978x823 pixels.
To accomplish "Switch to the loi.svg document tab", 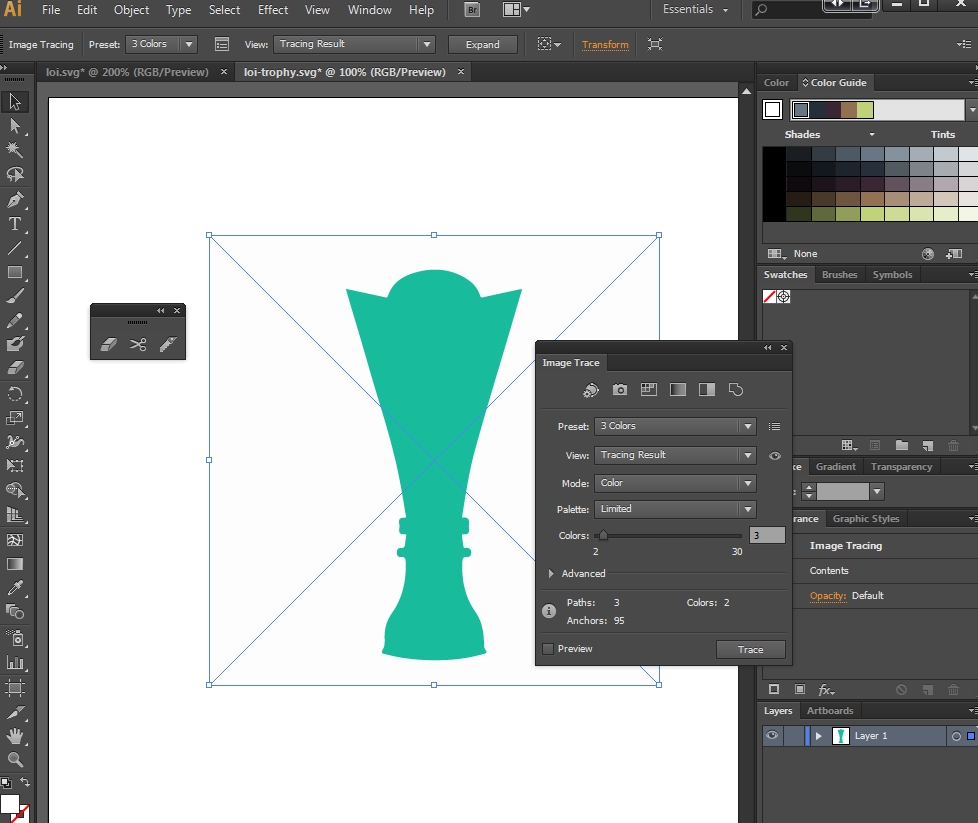I will tap(127, 72).
